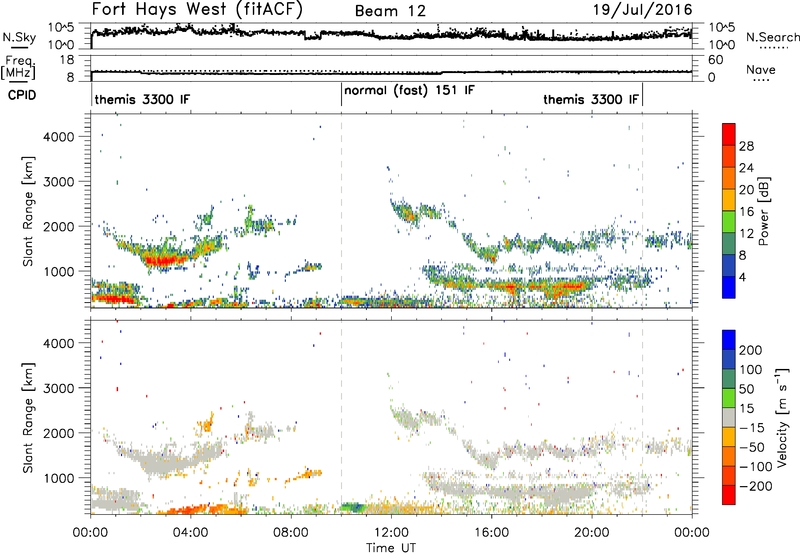This screenshot has height=554, width=800.
Task: Click the red high-power echo near 03:00 in power panel
Action: pyautogui.click(x=162, y=261)
